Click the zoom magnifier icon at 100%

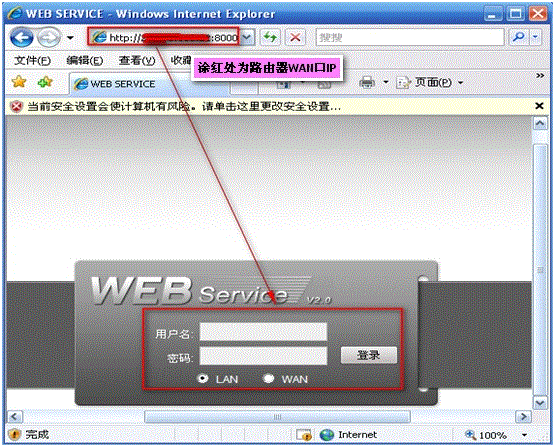click(x=470, y=434)
